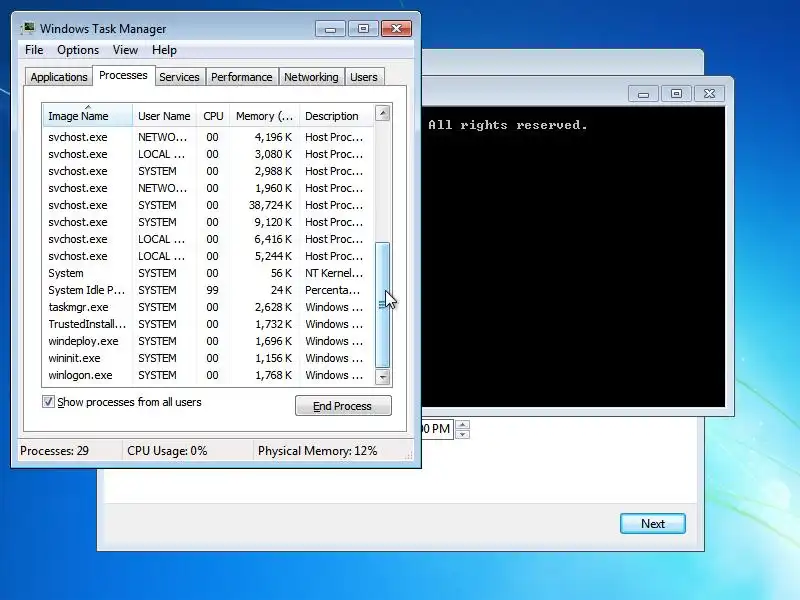Screen dimensions: 800x600
Task: Select svchost.exe using 5,244 K memory
Action: click(x=208, y=256)
